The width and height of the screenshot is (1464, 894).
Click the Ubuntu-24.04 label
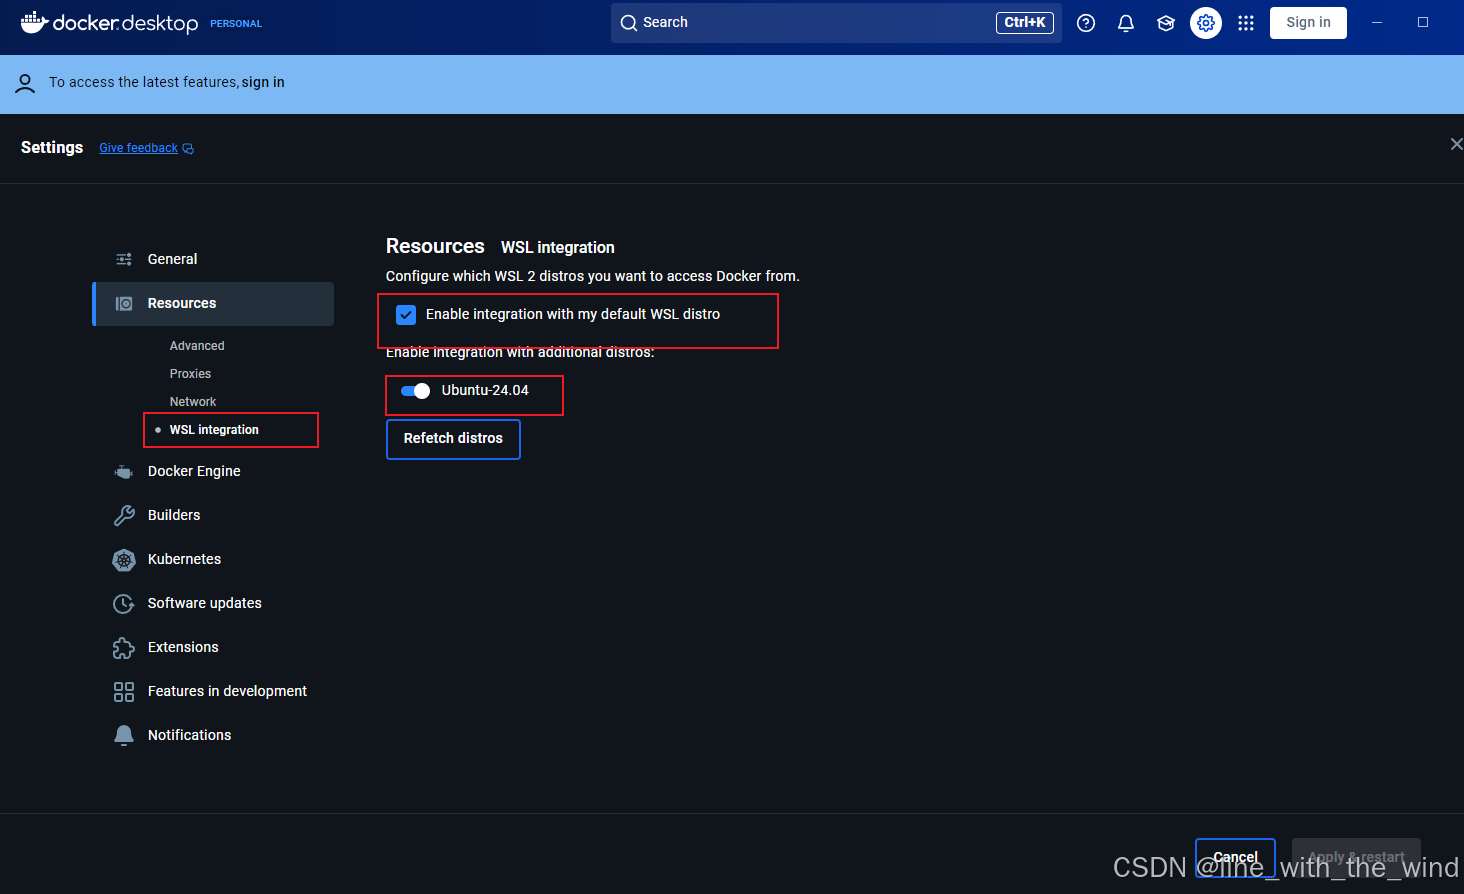pyautogui.click(x=485, y=391)
